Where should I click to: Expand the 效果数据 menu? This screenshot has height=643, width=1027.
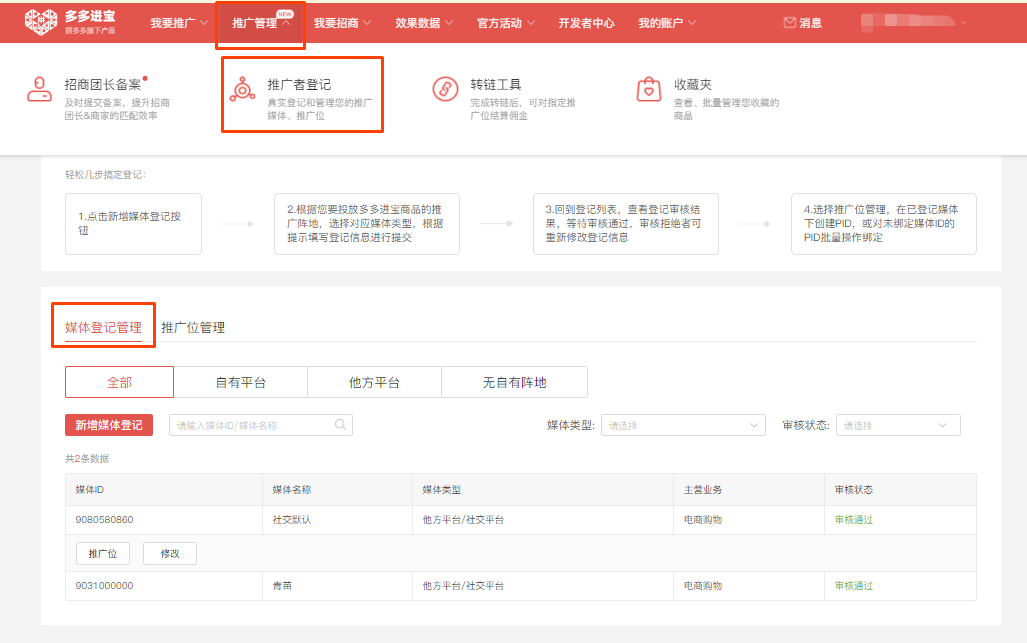click(x=424, y=23)
